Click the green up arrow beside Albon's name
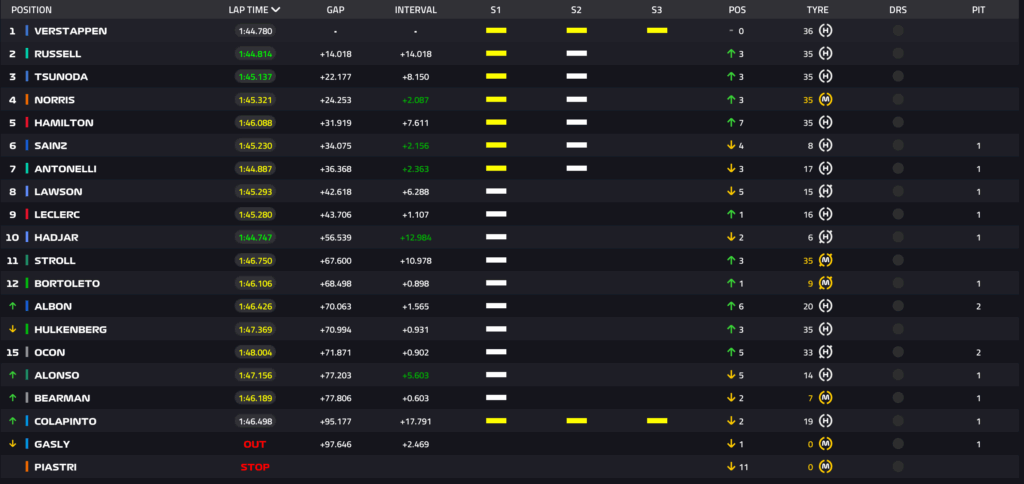 (12, 307)
